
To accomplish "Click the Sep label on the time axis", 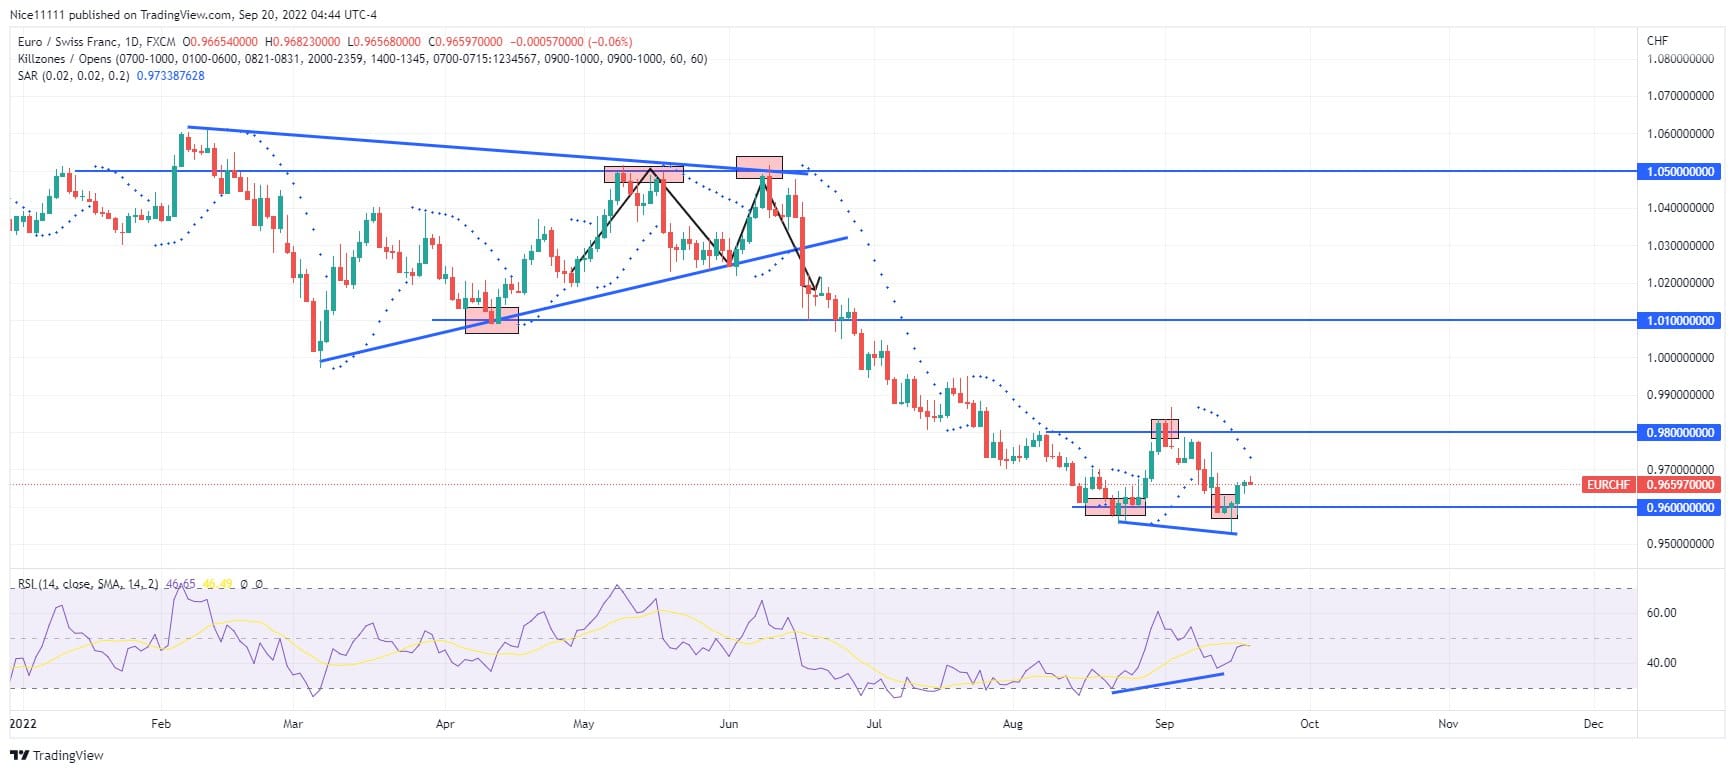I will point(1163,724).
